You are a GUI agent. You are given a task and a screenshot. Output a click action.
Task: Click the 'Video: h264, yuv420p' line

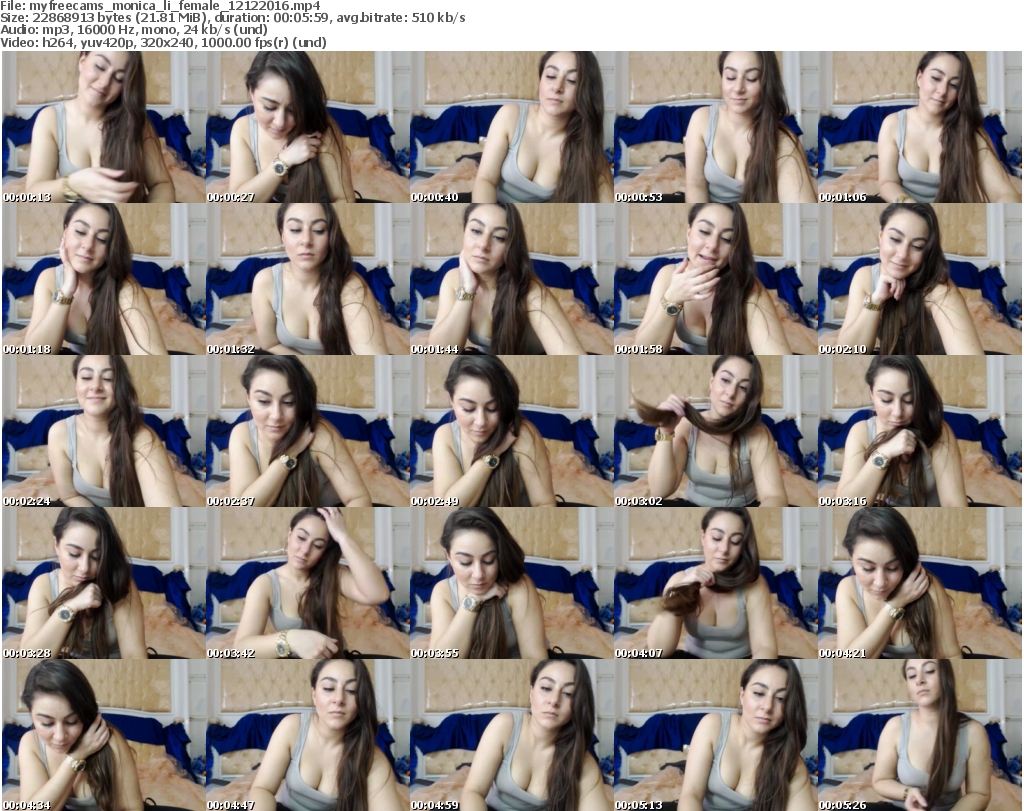(163, 42)
